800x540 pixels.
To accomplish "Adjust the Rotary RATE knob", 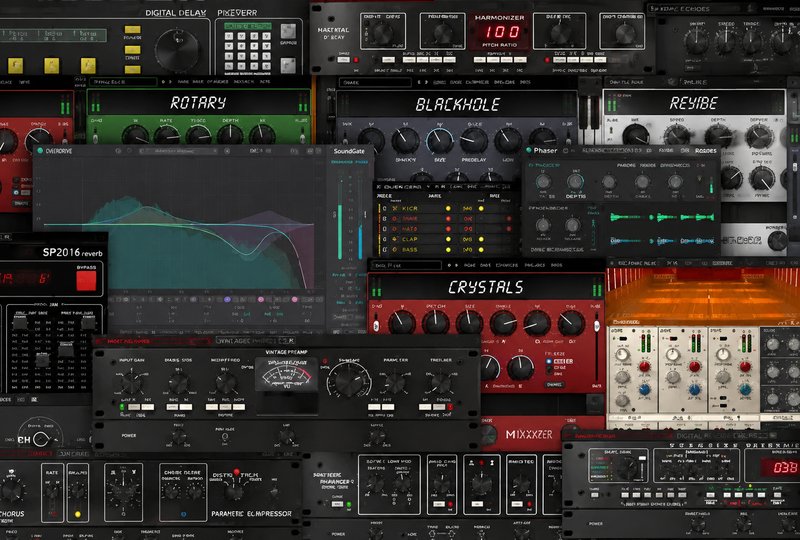I will click(x=167, y=135).
